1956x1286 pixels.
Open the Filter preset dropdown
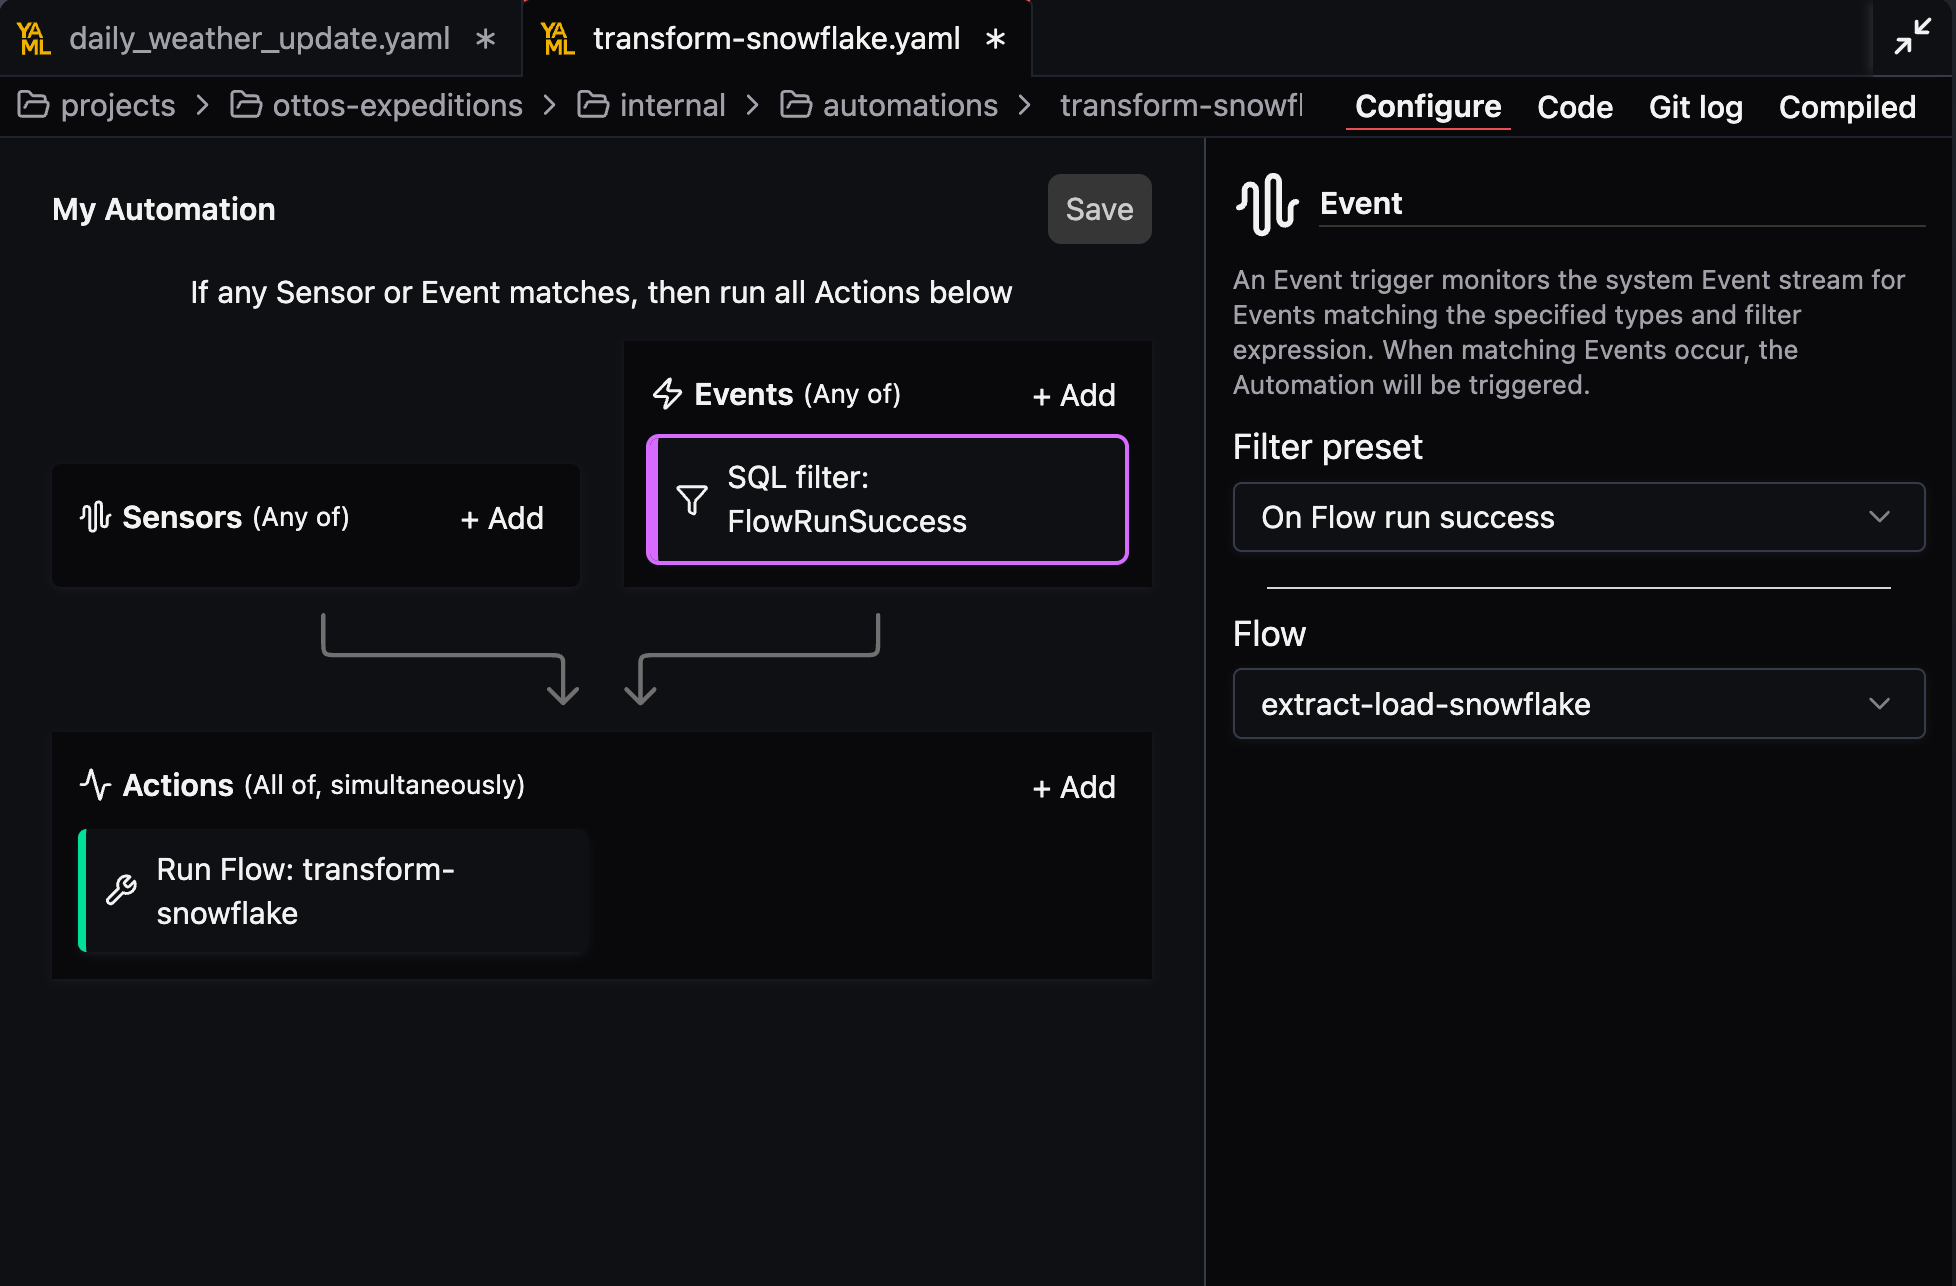click(x=1578, y=517)
